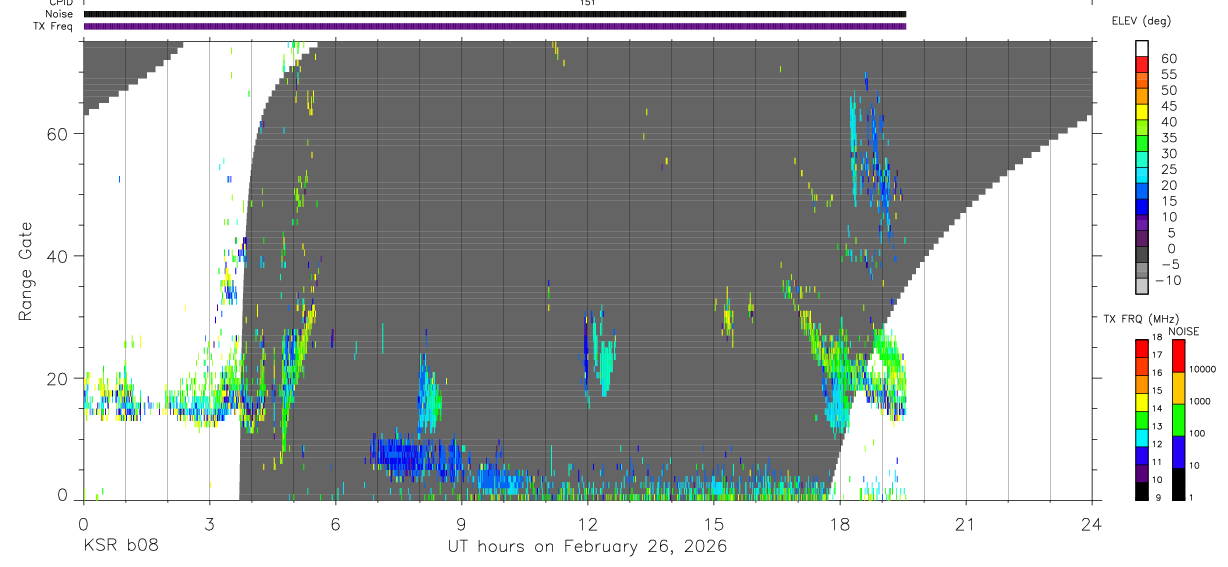Click the '6' tick on the UT hours axis
Viewport: 1228px width, 567px height.
click(x=335, y=524)
